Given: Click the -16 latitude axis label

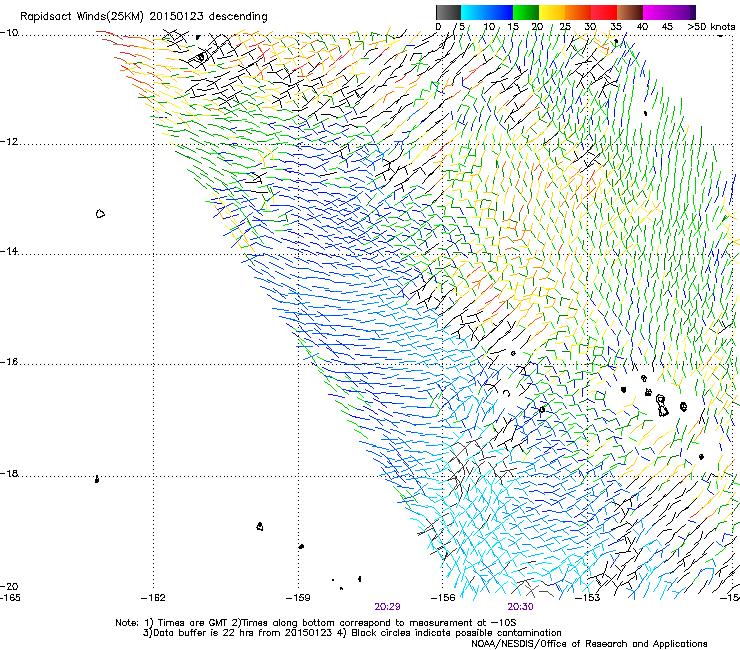Looking at the screenshot, I should point(9,362).
